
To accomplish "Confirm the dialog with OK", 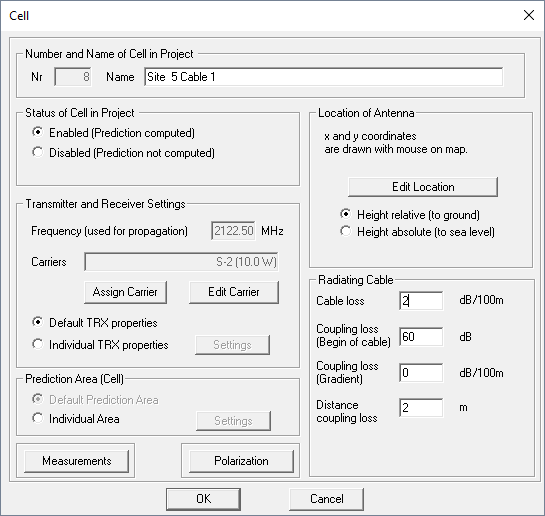I will point(203,499).
